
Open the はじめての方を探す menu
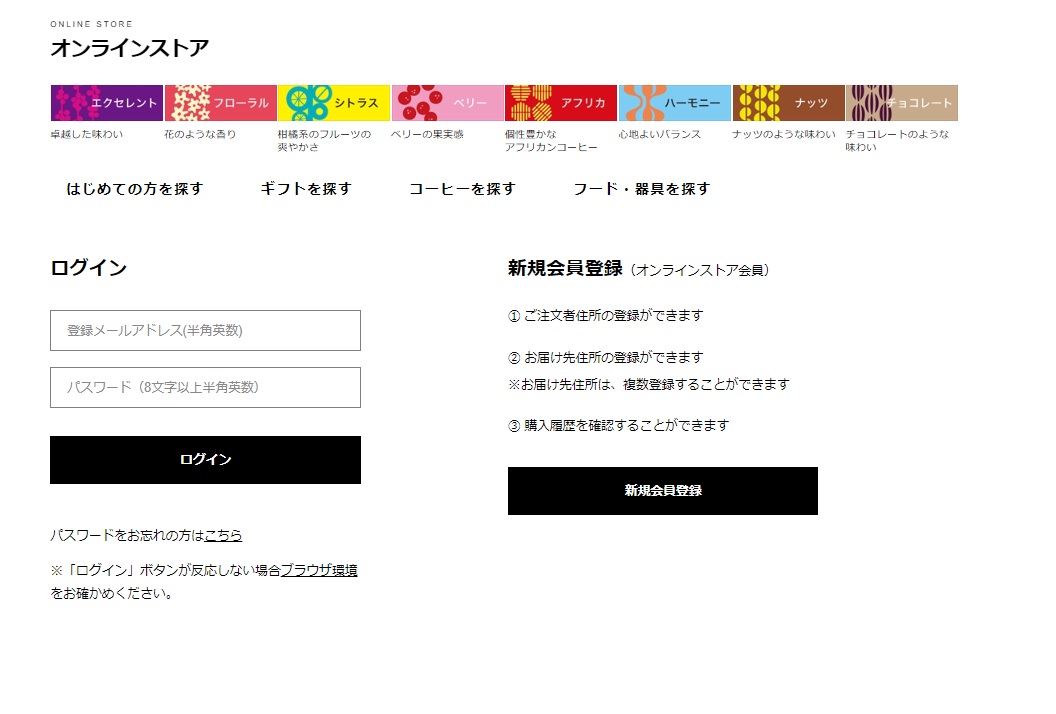[x=135, y=189]
